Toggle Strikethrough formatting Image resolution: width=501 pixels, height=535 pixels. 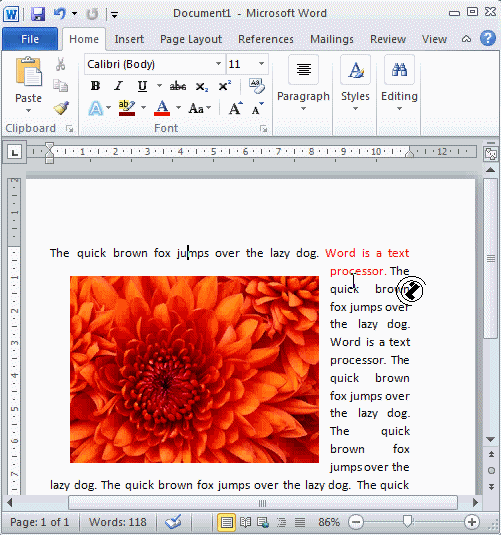pos(178,86)
